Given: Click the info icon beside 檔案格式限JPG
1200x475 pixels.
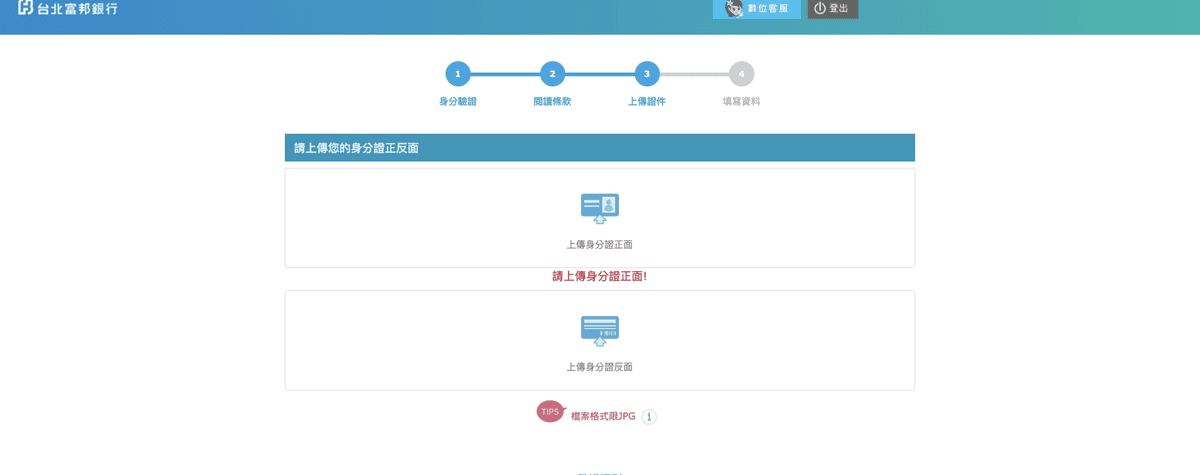Looking at the screenshot, I should [649, 417].
